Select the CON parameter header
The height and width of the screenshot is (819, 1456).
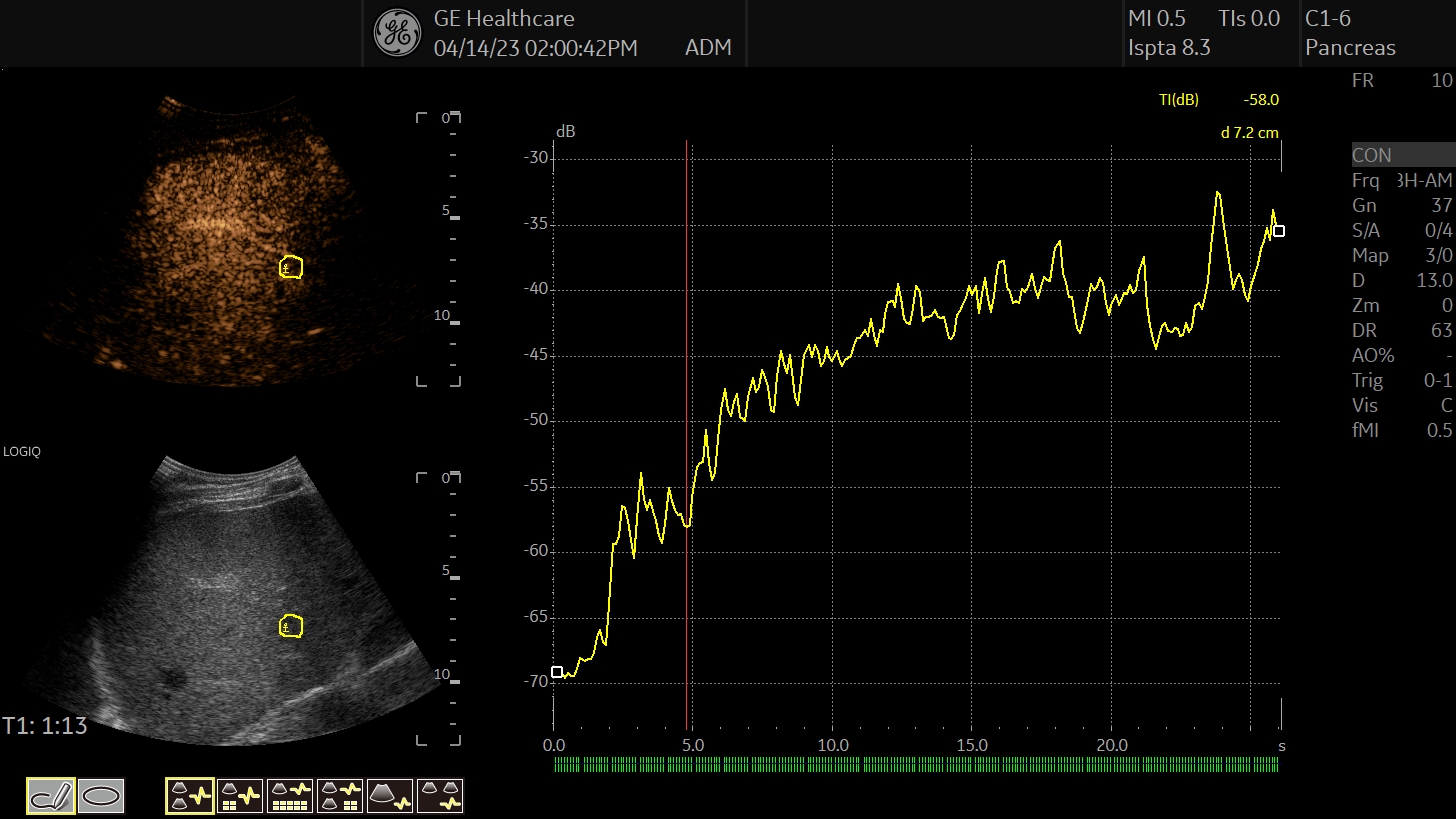coord(1403,155)
